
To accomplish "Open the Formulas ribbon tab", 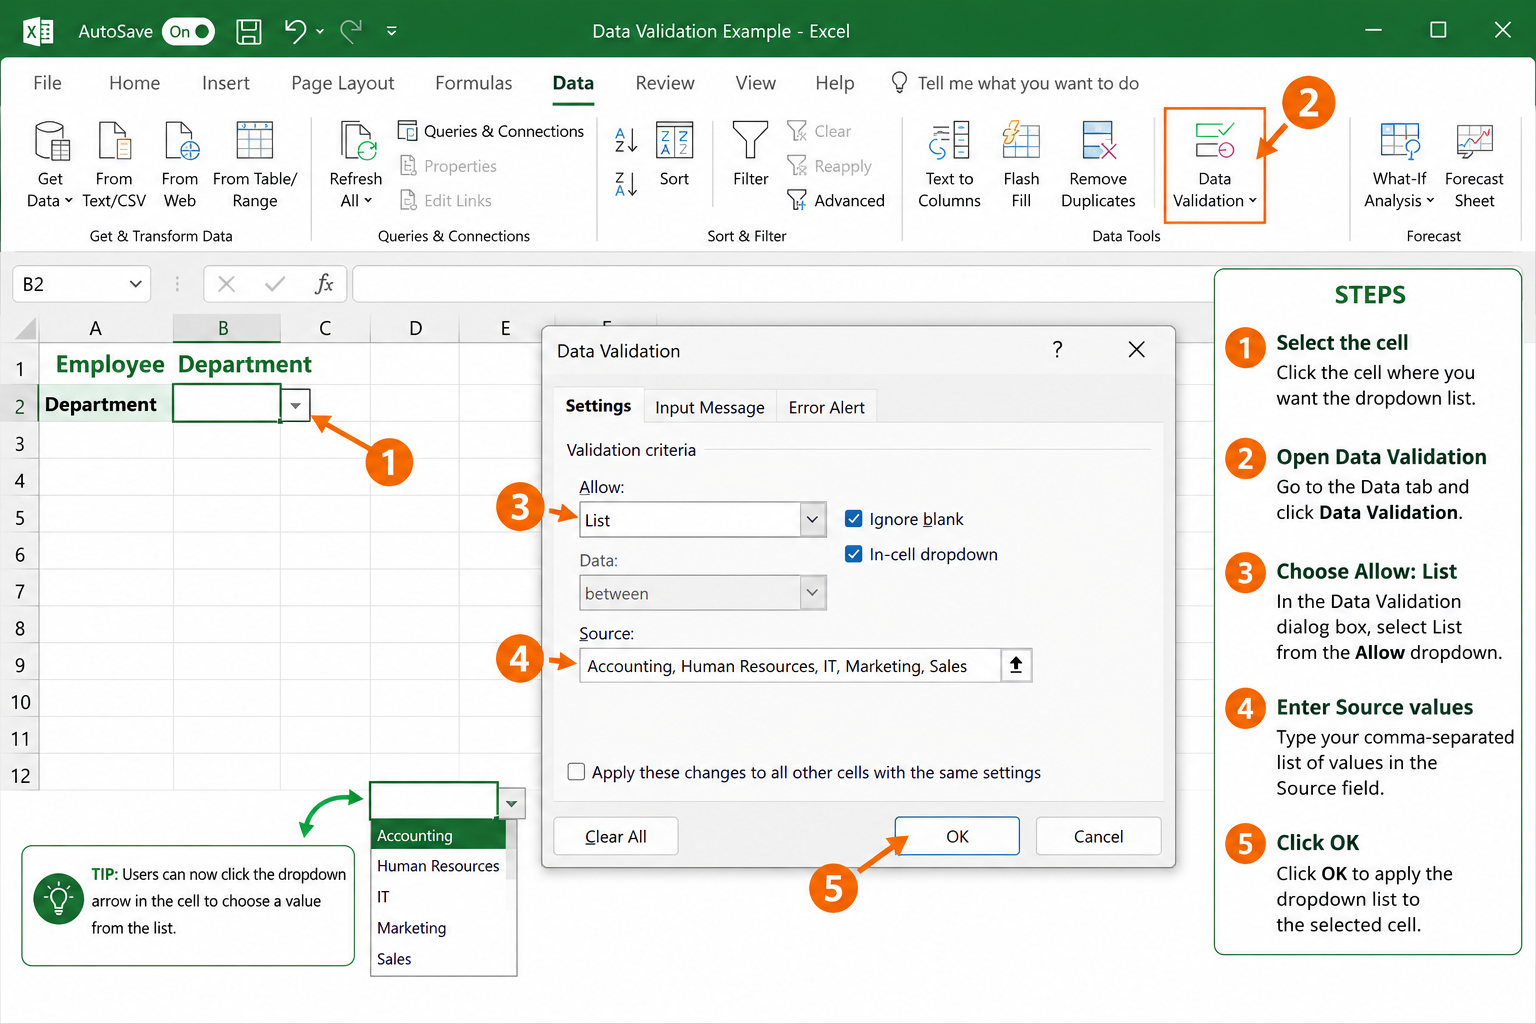I will point(474,83).
